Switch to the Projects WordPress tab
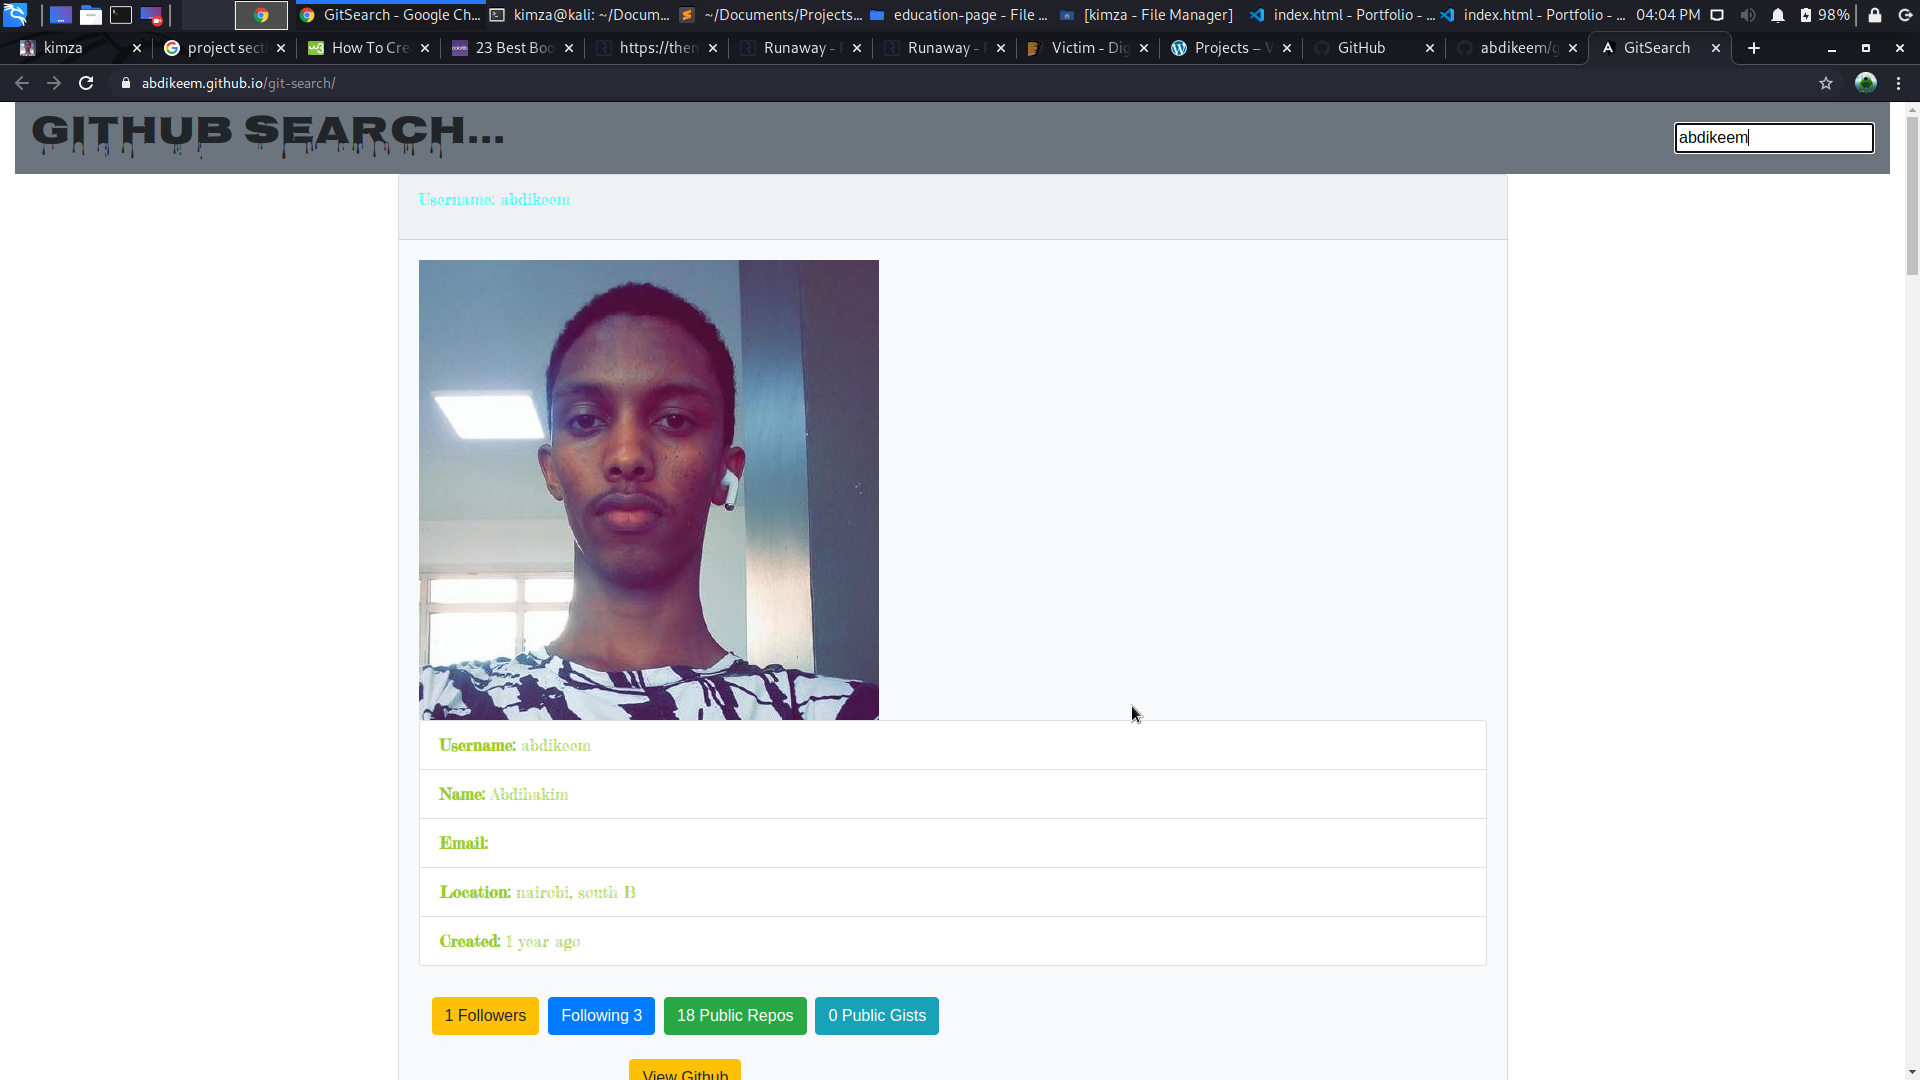This screenshot has height=1080, width=1920. click(x=1221, y=48)
